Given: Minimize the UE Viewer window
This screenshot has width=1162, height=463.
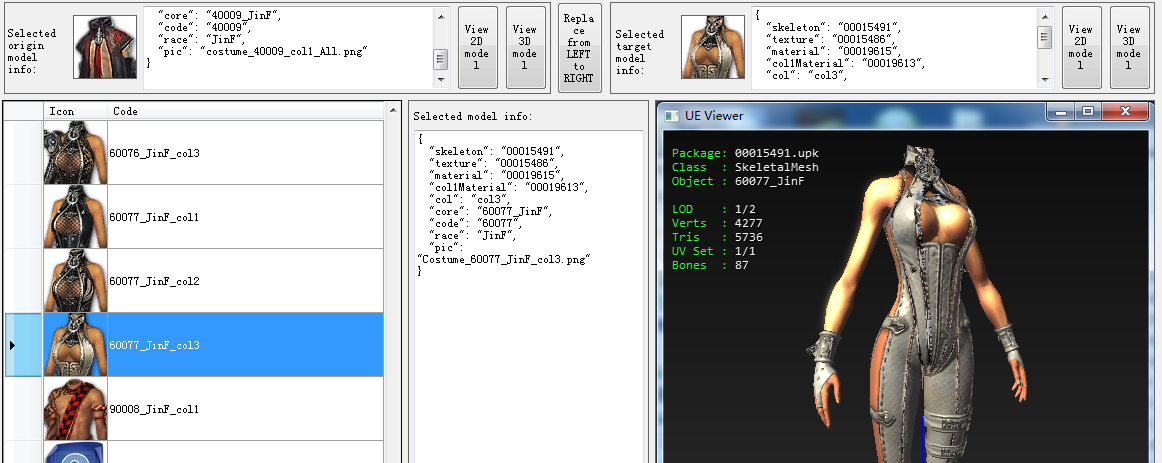Looking at the screenshot, I should [1062, 112].
